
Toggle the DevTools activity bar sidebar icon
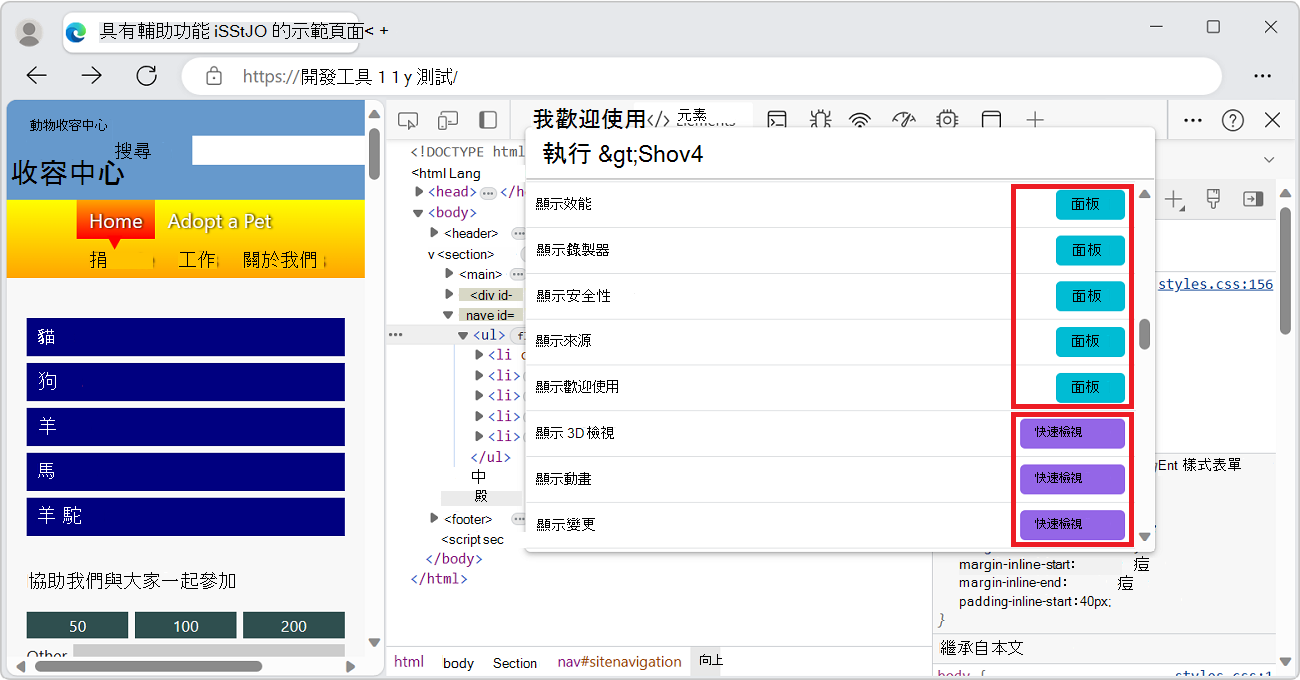[488, 120]
